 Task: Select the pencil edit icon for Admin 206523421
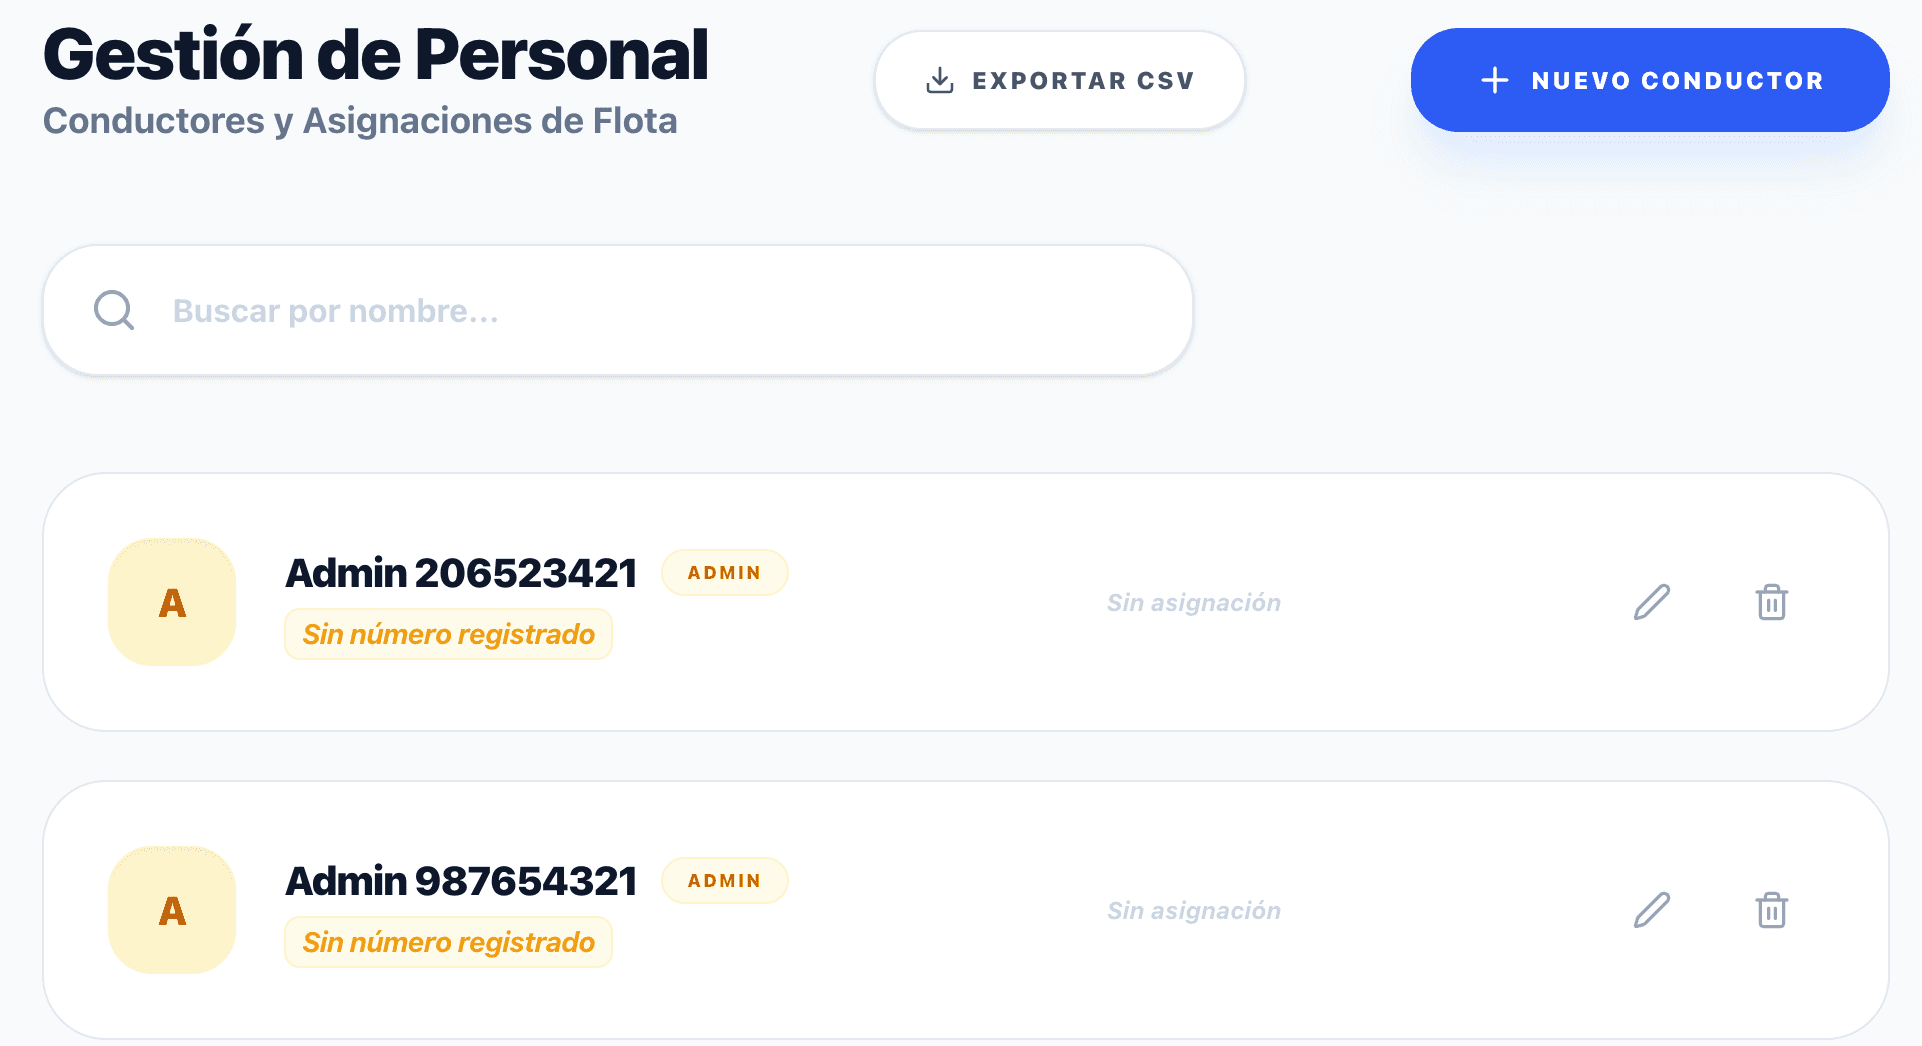[1651, 602]
